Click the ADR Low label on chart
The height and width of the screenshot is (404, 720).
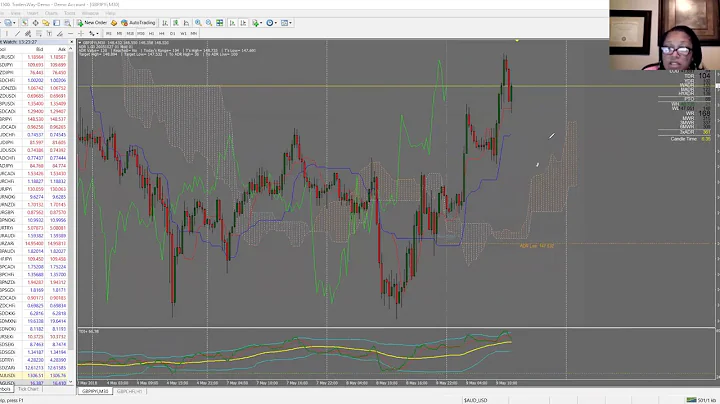coord(536,246)
